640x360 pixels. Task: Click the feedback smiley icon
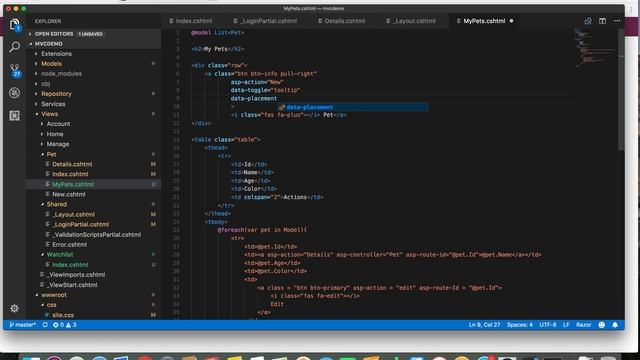tap(602, 325)
